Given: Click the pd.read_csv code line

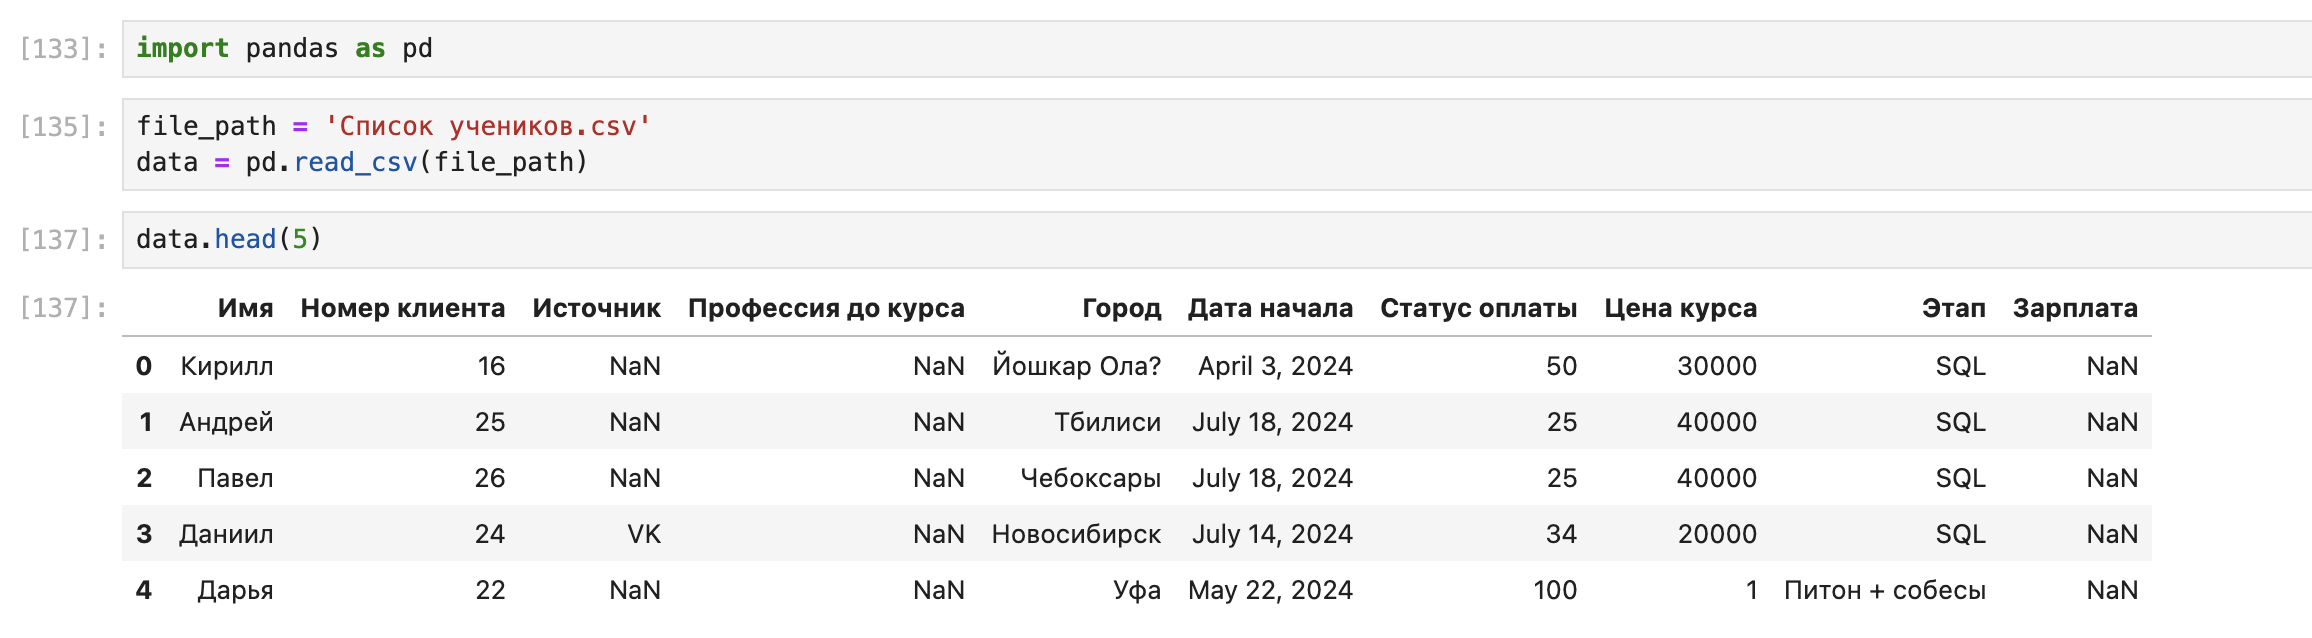Looking at the screenshot, I should [x=362, y=162].
